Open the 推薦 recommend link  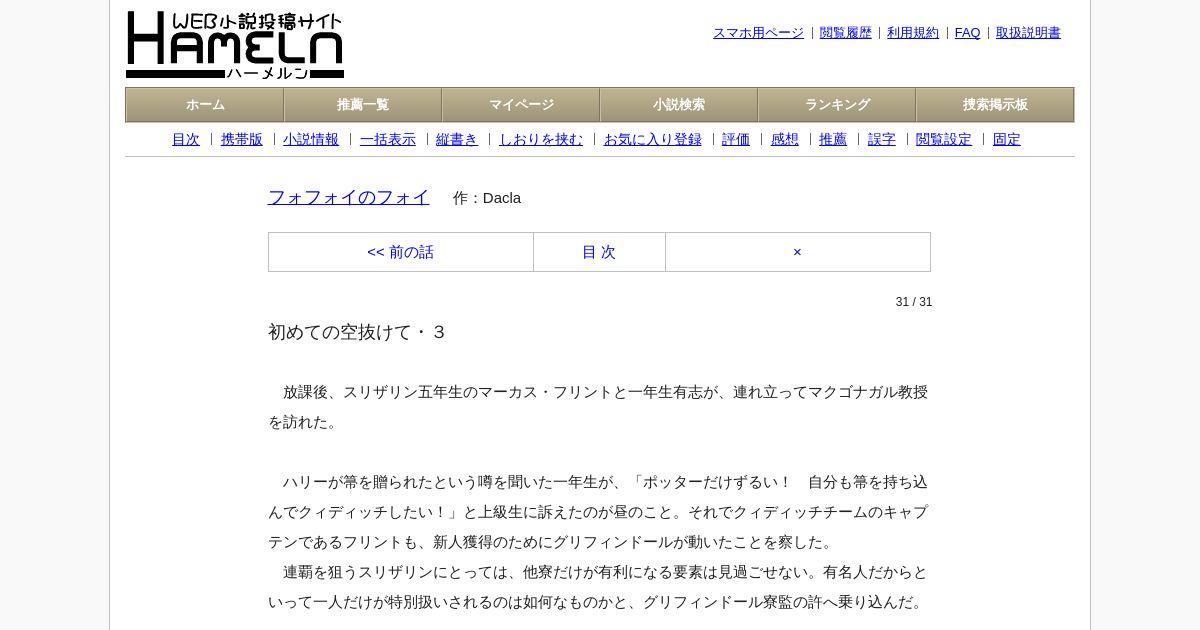833,140
